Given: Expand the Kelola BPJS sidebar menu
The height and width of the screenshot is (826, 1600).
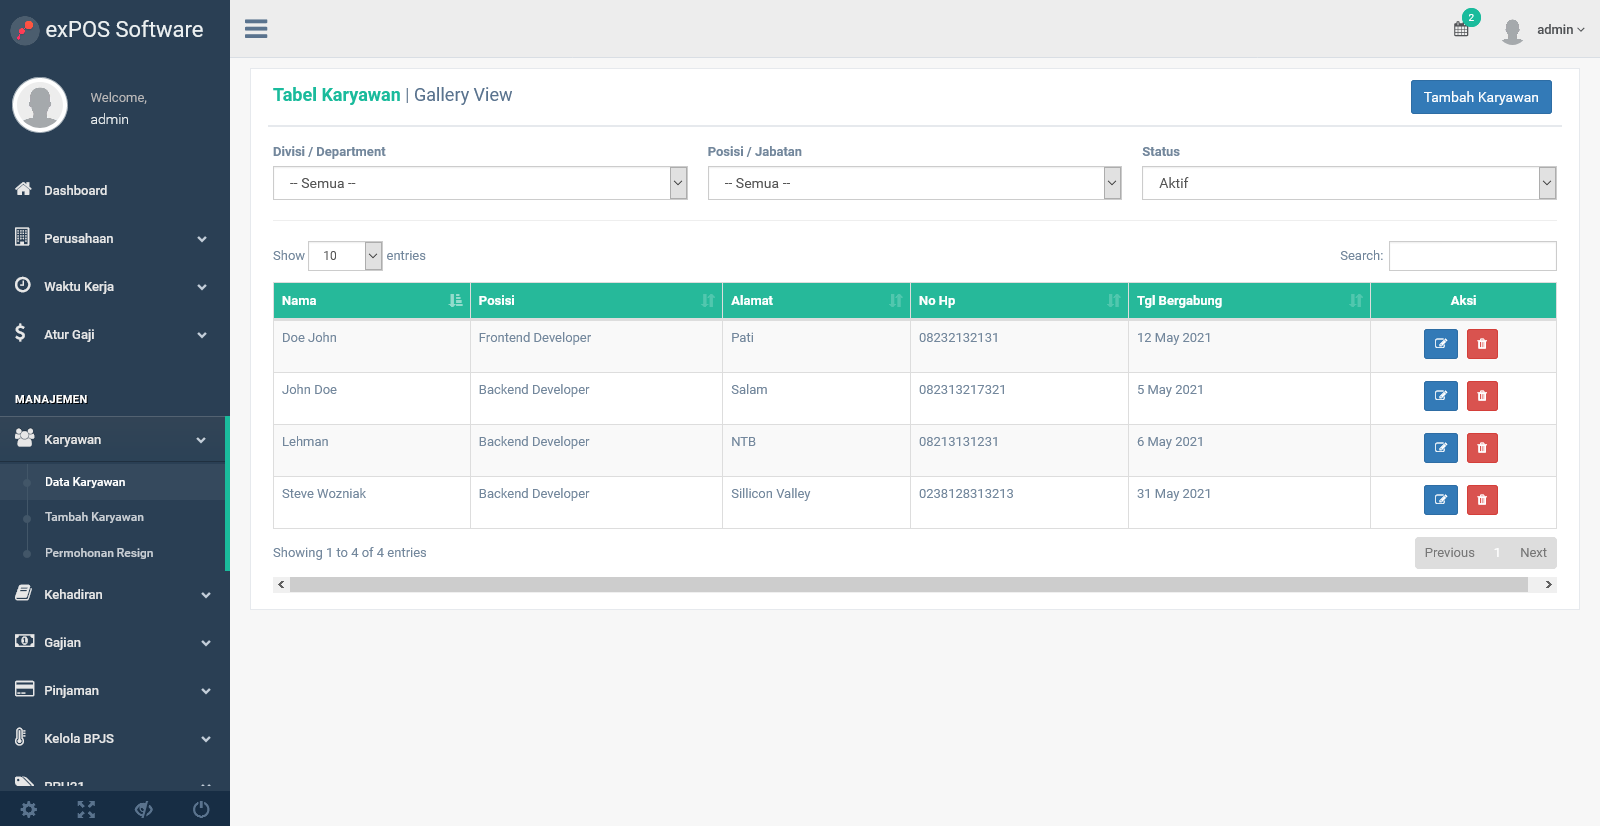Looking at the screenshot, I should [x=115, y=739].
